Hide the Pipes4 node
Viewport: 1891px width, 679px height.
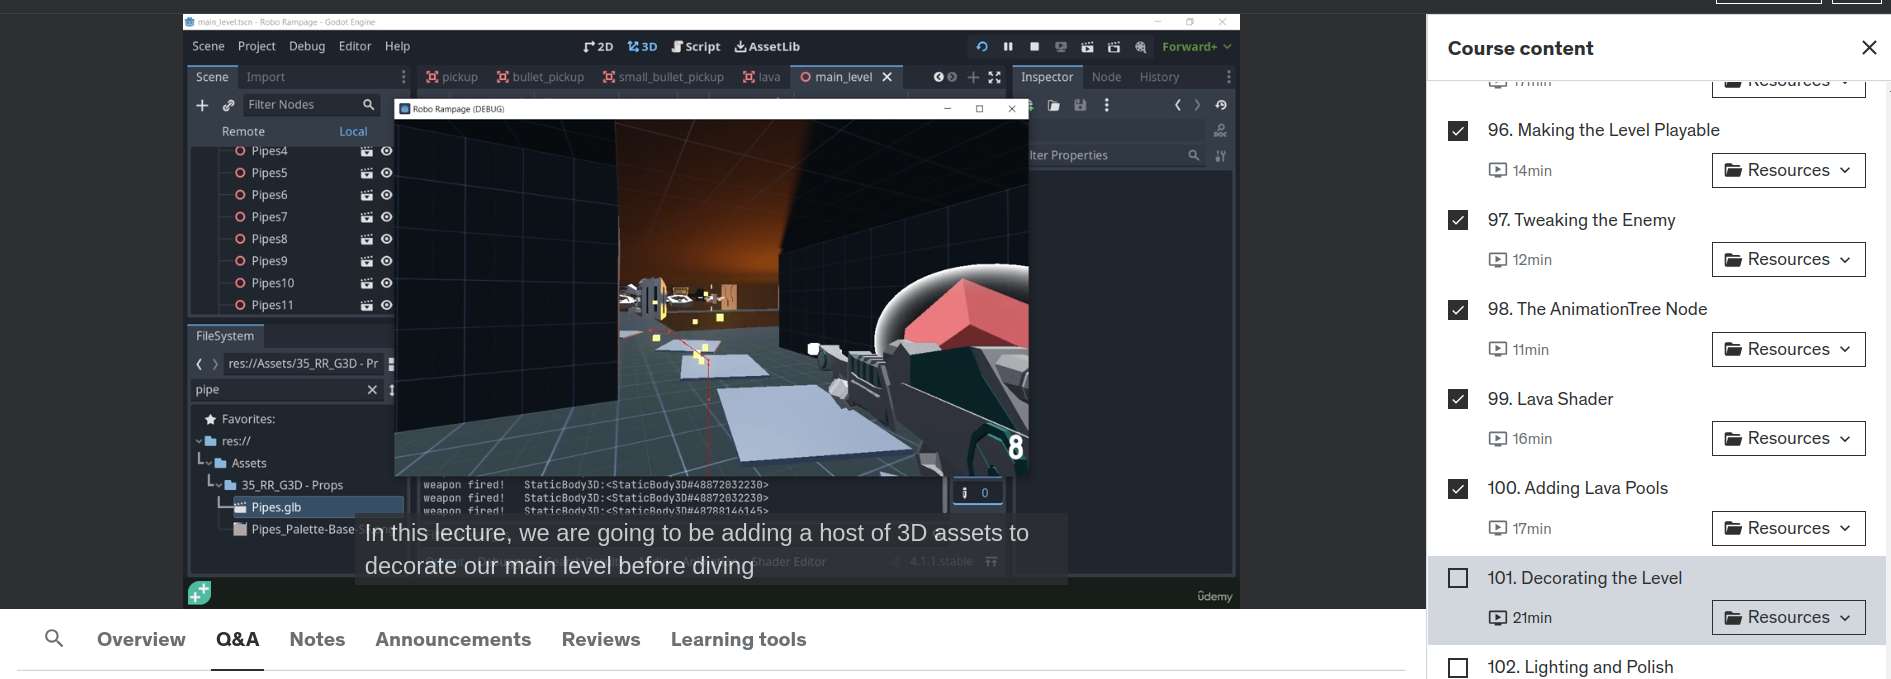point(386,151)
